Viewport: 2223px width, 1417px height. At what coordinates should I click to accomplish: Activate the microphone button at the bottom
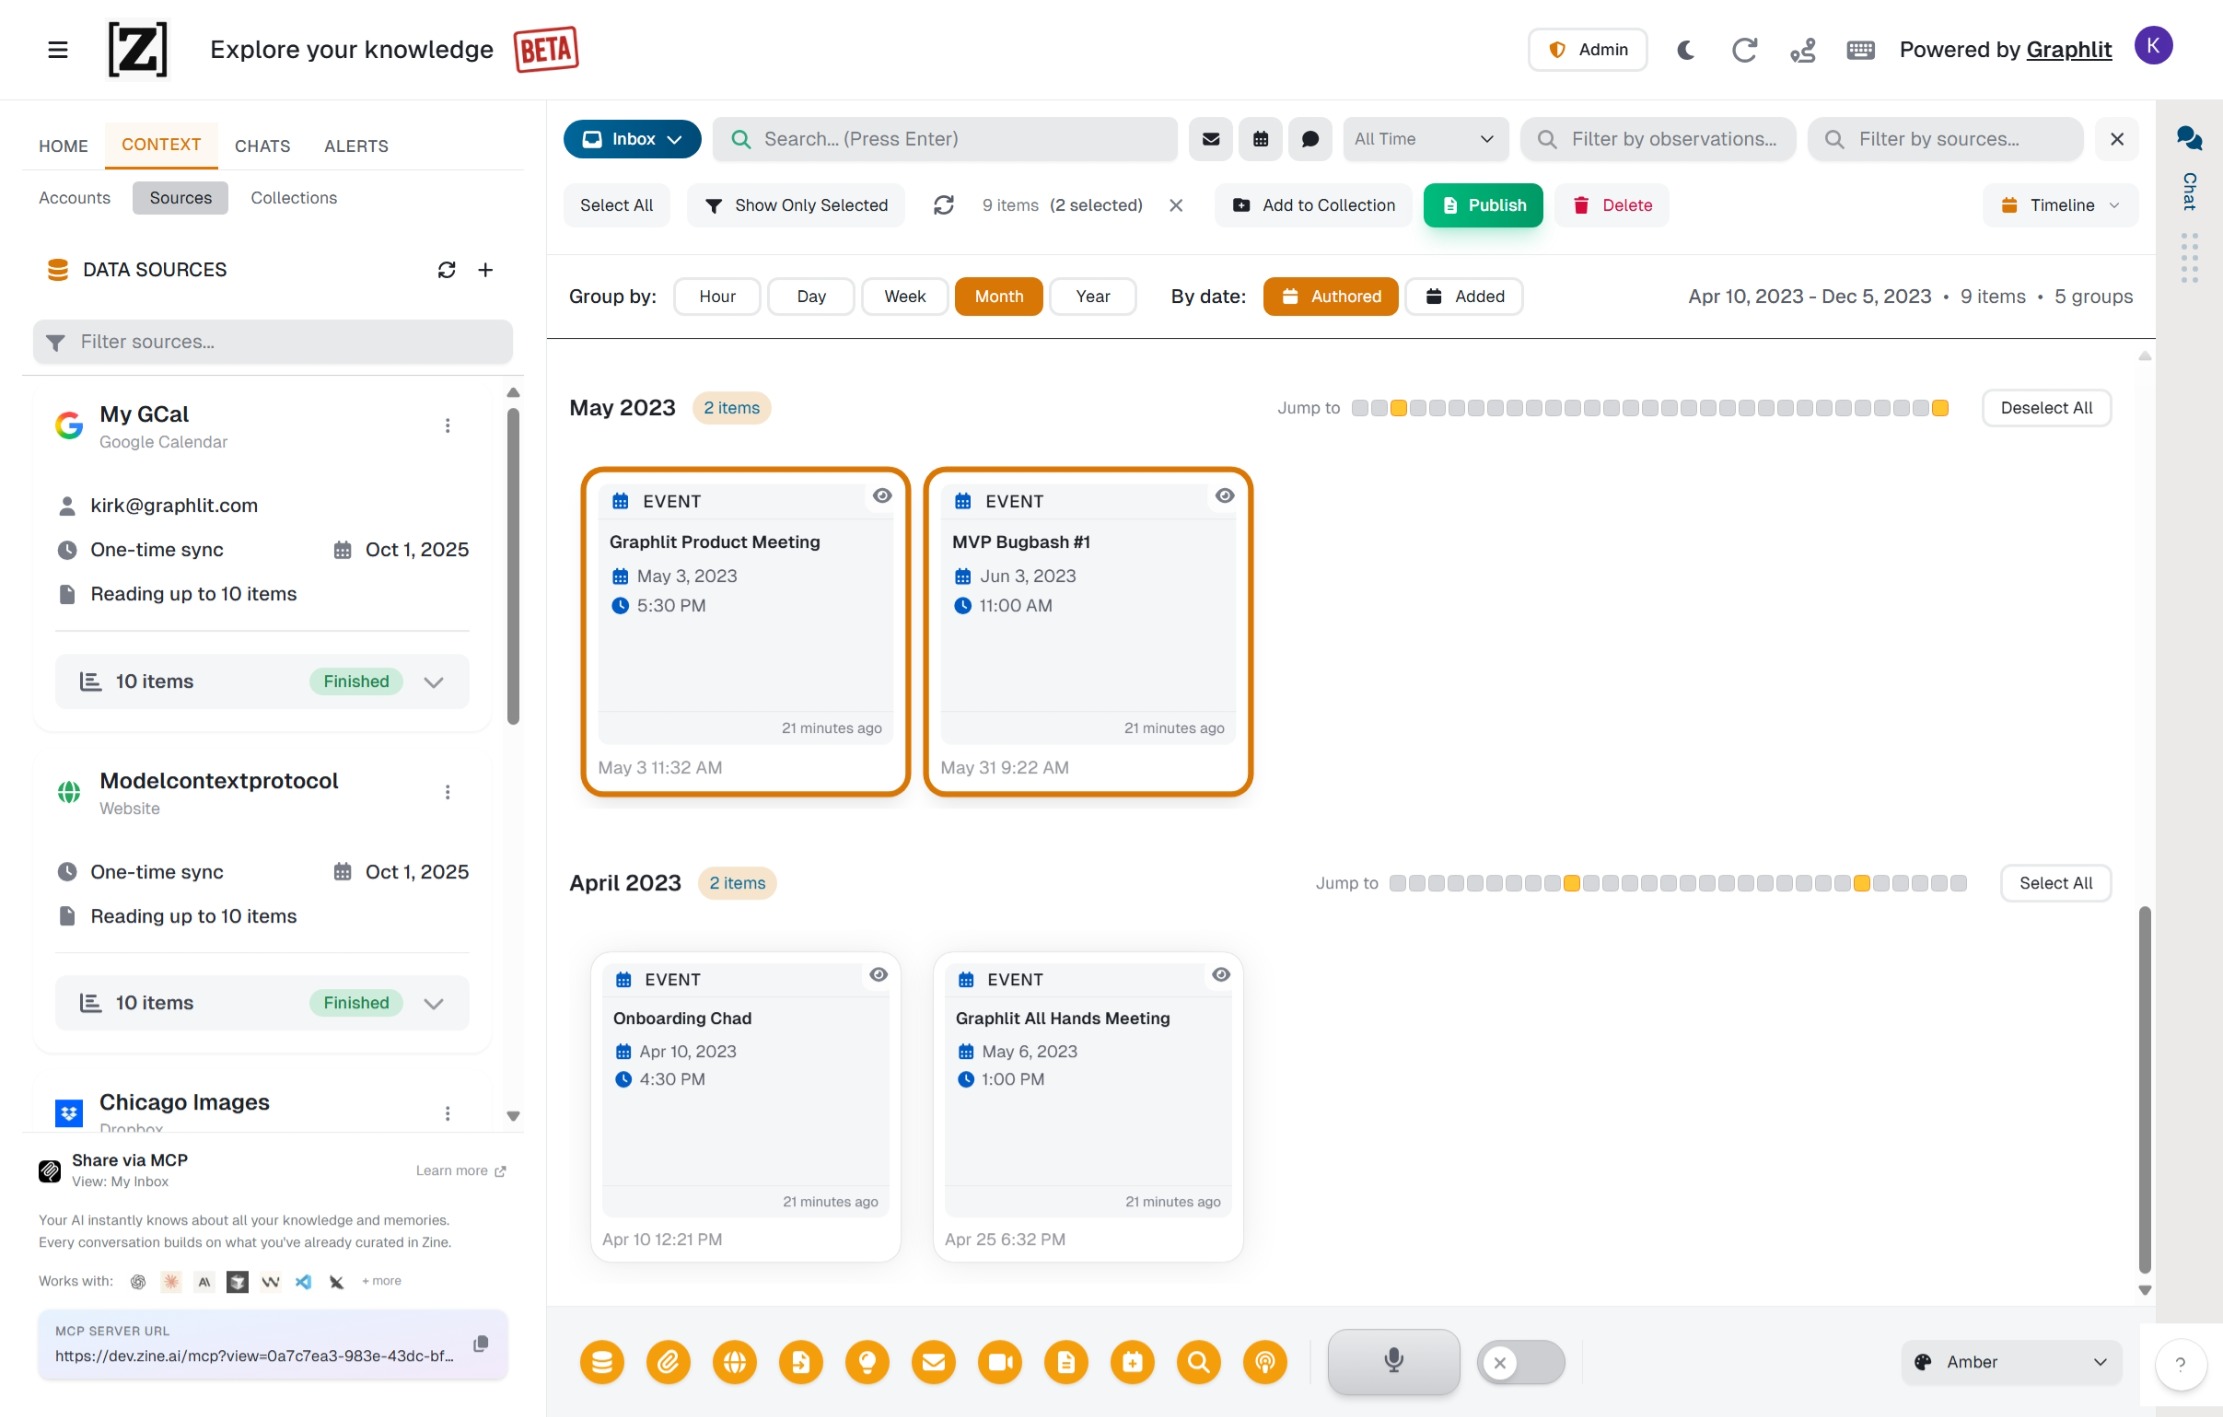tap(1393, 1361)
